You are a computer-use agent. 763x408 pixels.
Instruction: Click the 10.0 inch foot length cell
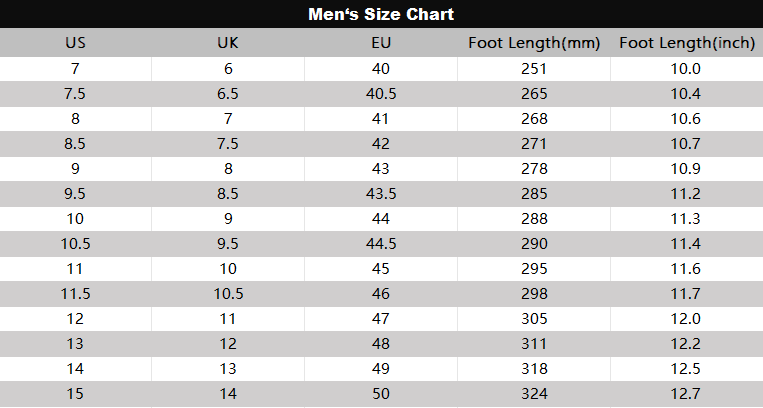pos(686,69)
